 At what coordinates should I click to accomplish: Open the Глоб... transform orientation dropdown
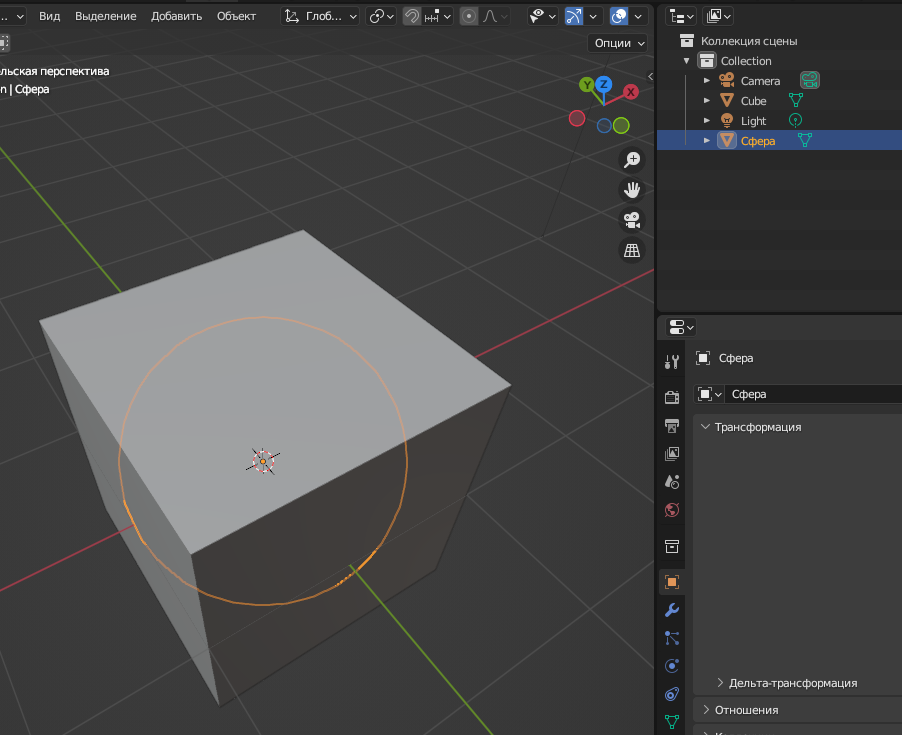click(x=320, y=16)
